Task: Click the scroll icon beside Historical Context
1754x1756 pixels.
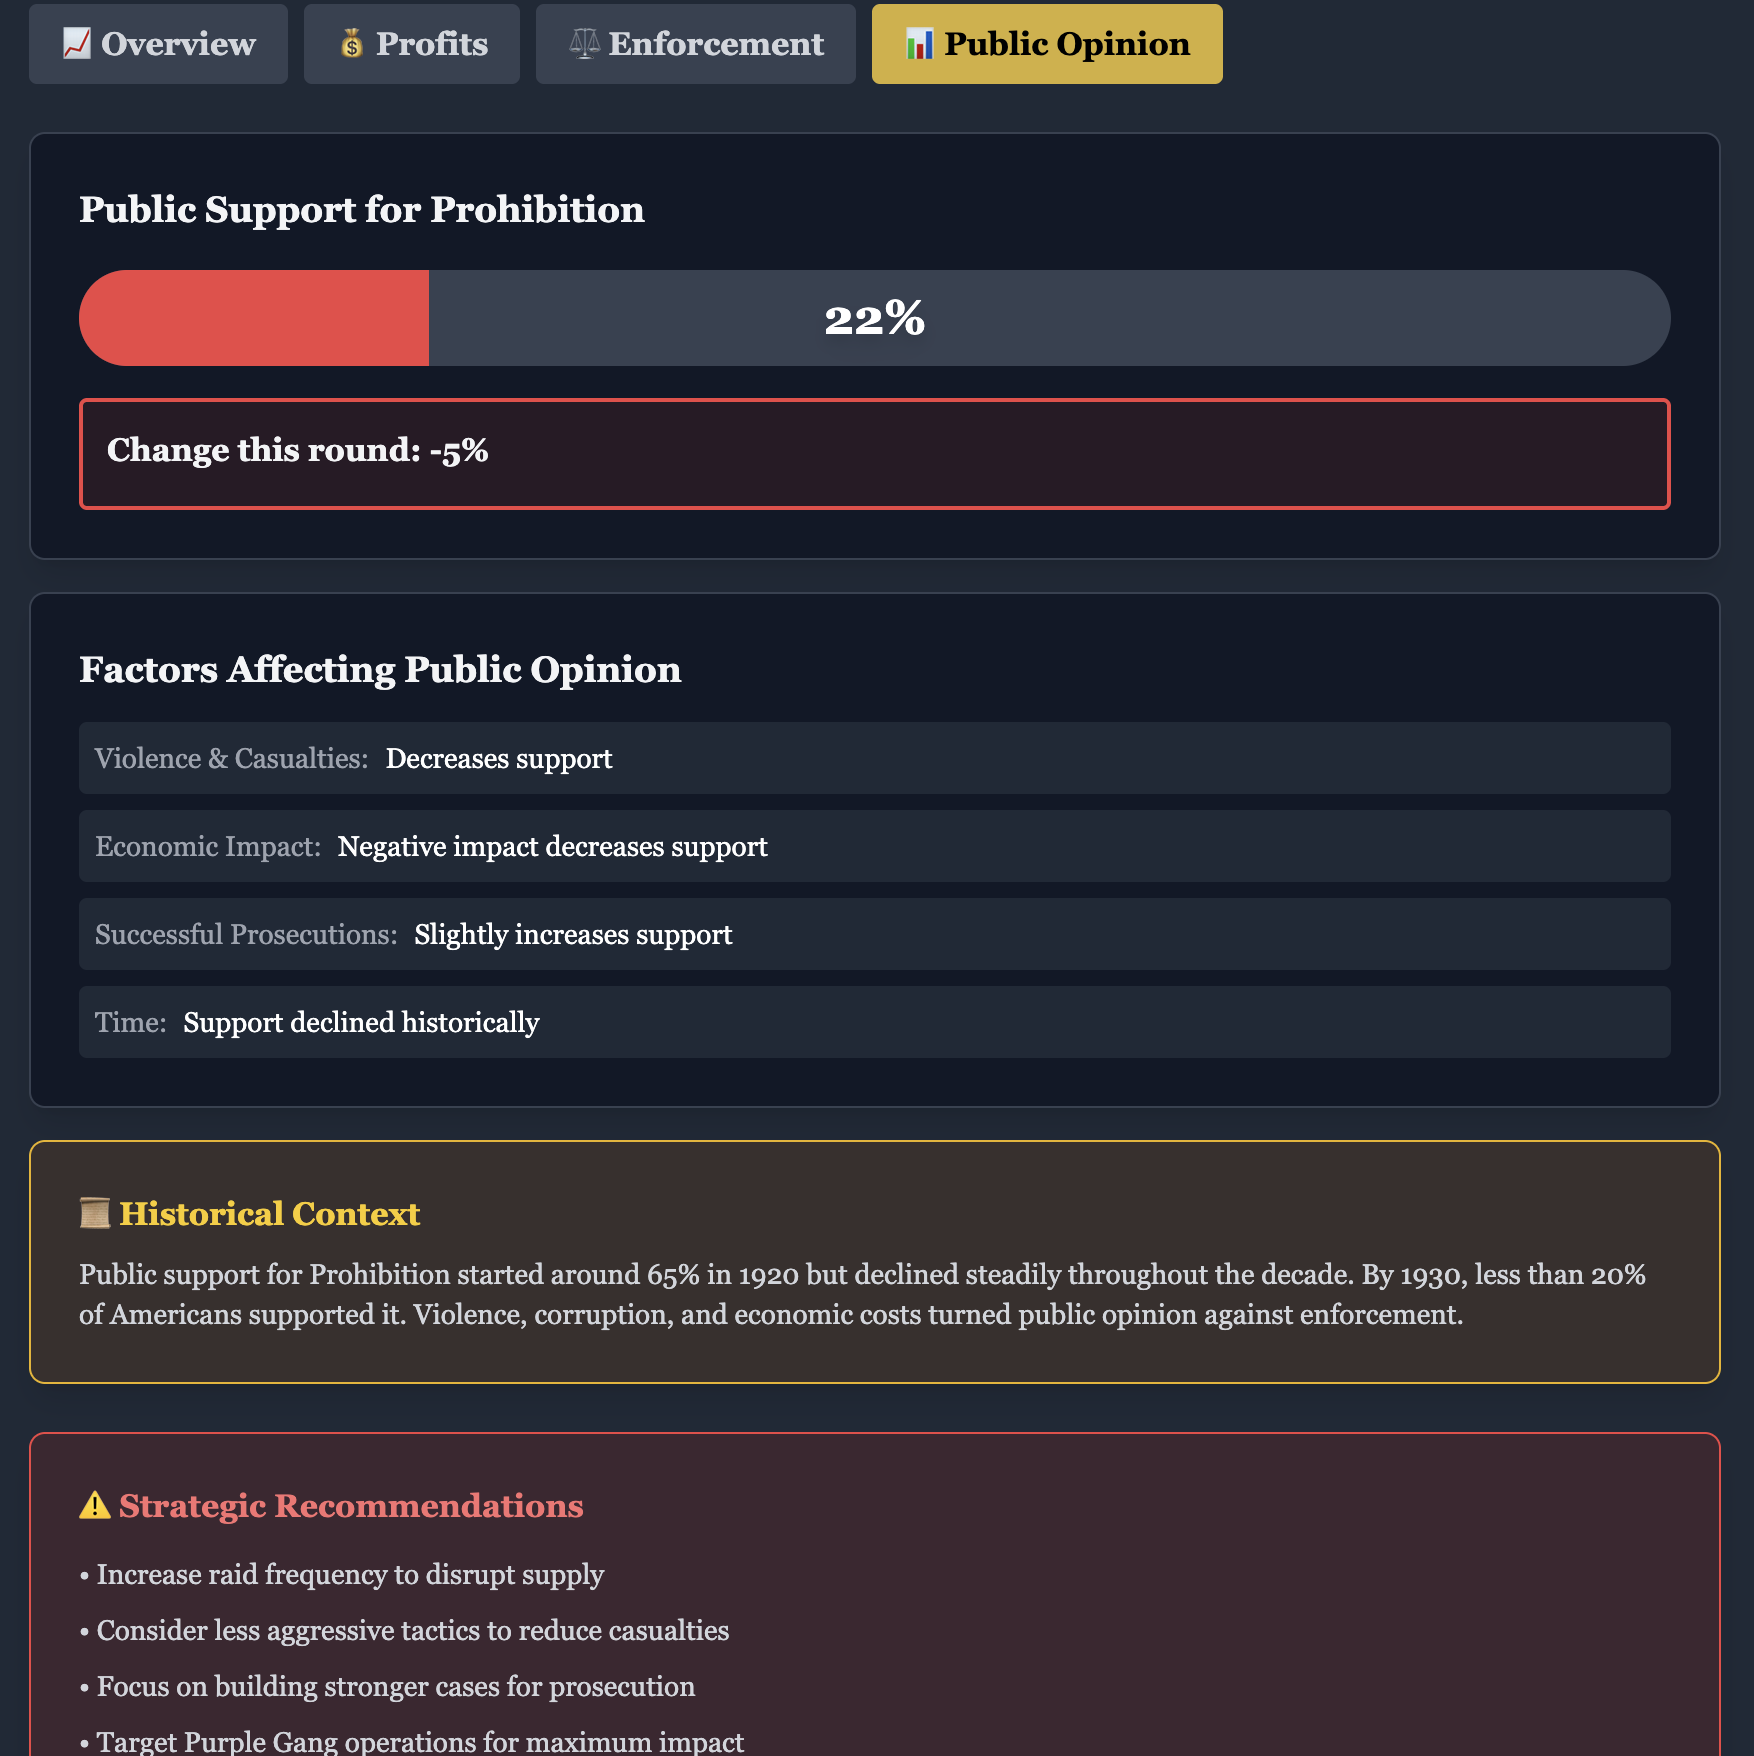Action: coord(95,1214)
